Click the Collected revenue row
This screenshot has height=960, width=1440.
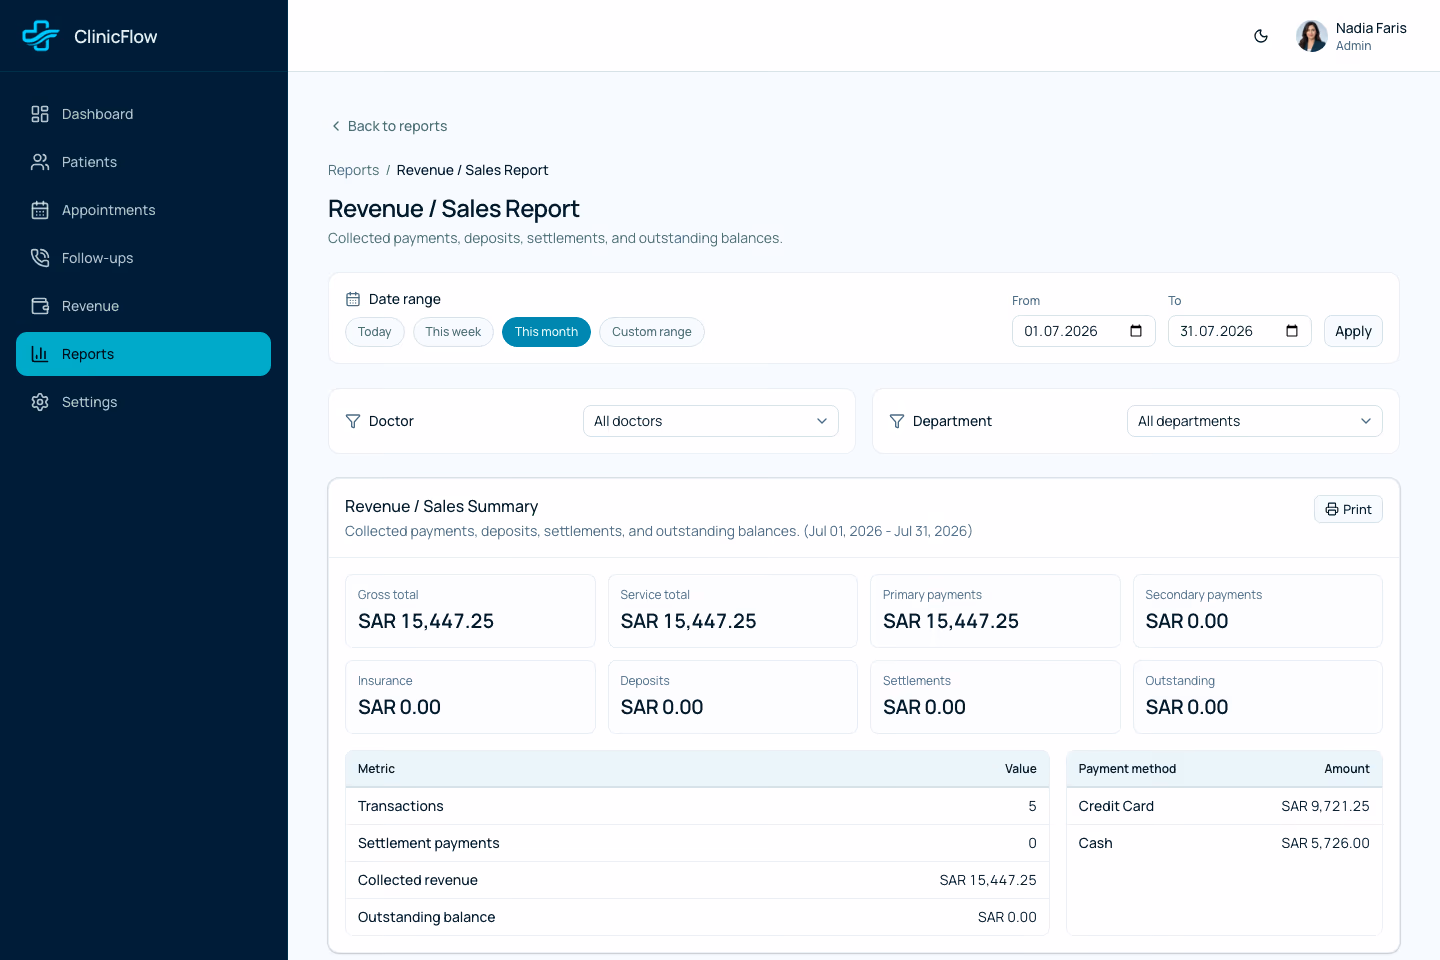click(697, 880)
